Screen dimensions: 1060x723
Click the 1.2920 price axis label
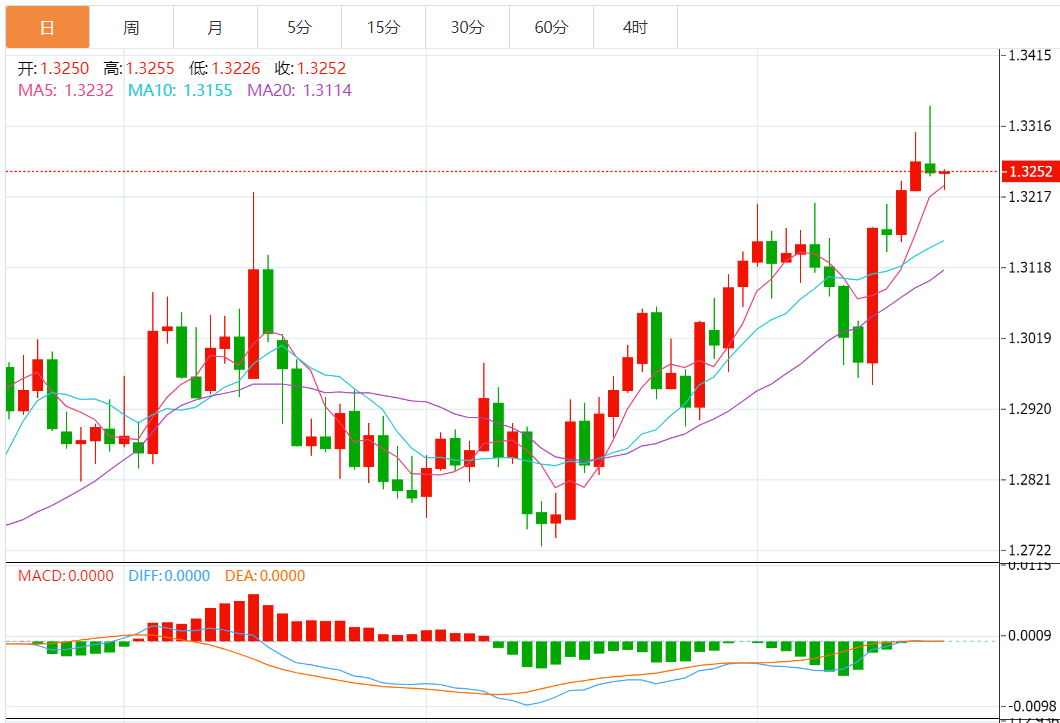click(1030, 409)
